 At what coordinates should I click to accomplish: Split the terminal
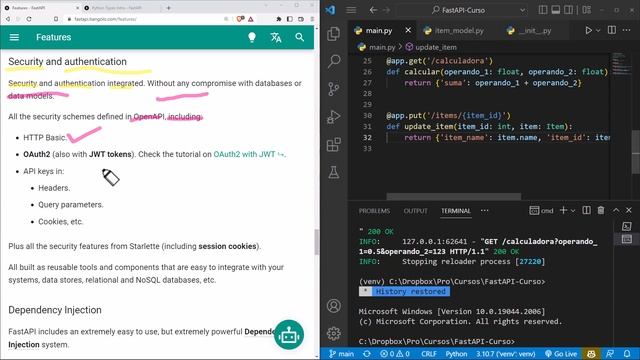click(x=587, y=210)
